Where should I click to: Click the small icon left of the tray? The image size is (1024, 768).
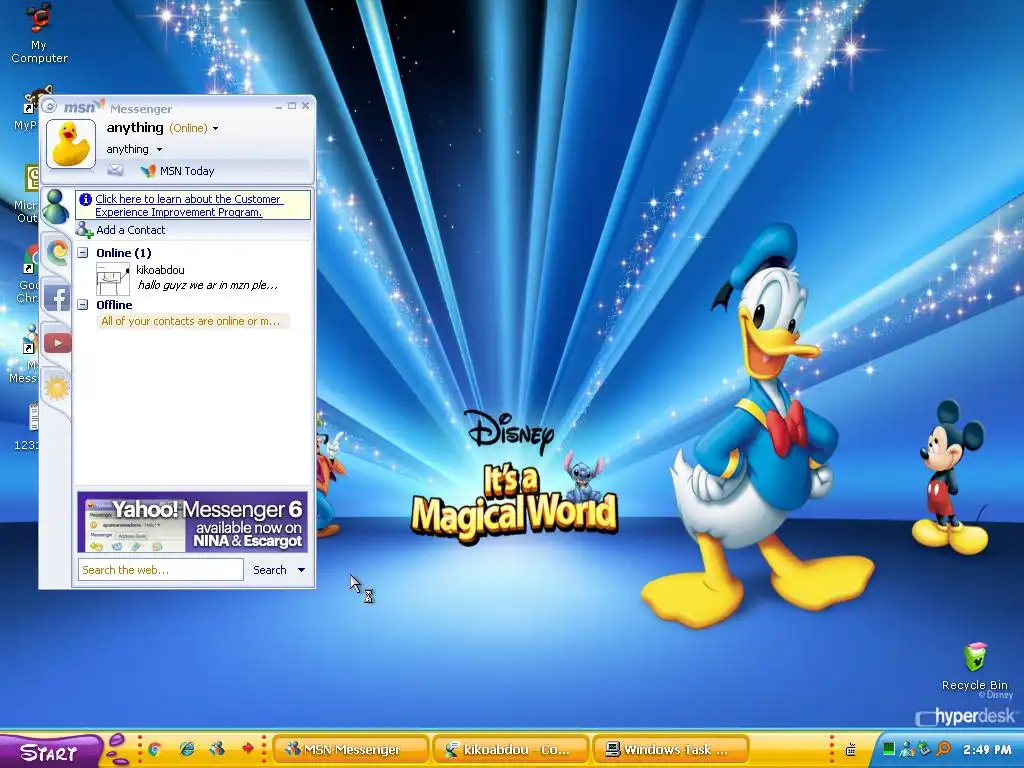click(851, 750)
